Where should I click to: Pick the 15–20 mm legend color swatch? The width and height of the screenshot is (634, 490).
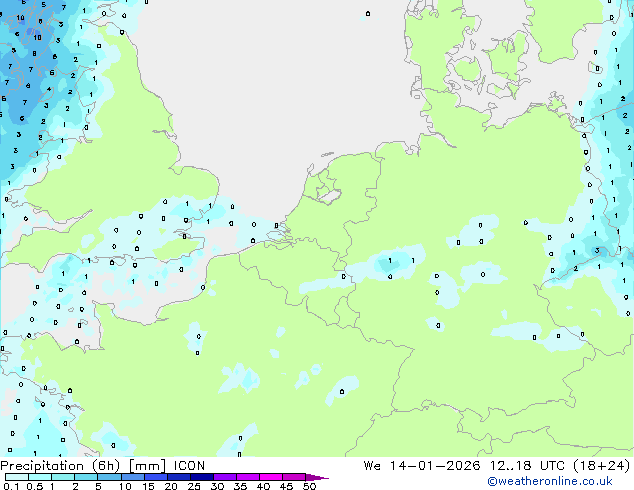click(156, 477)
